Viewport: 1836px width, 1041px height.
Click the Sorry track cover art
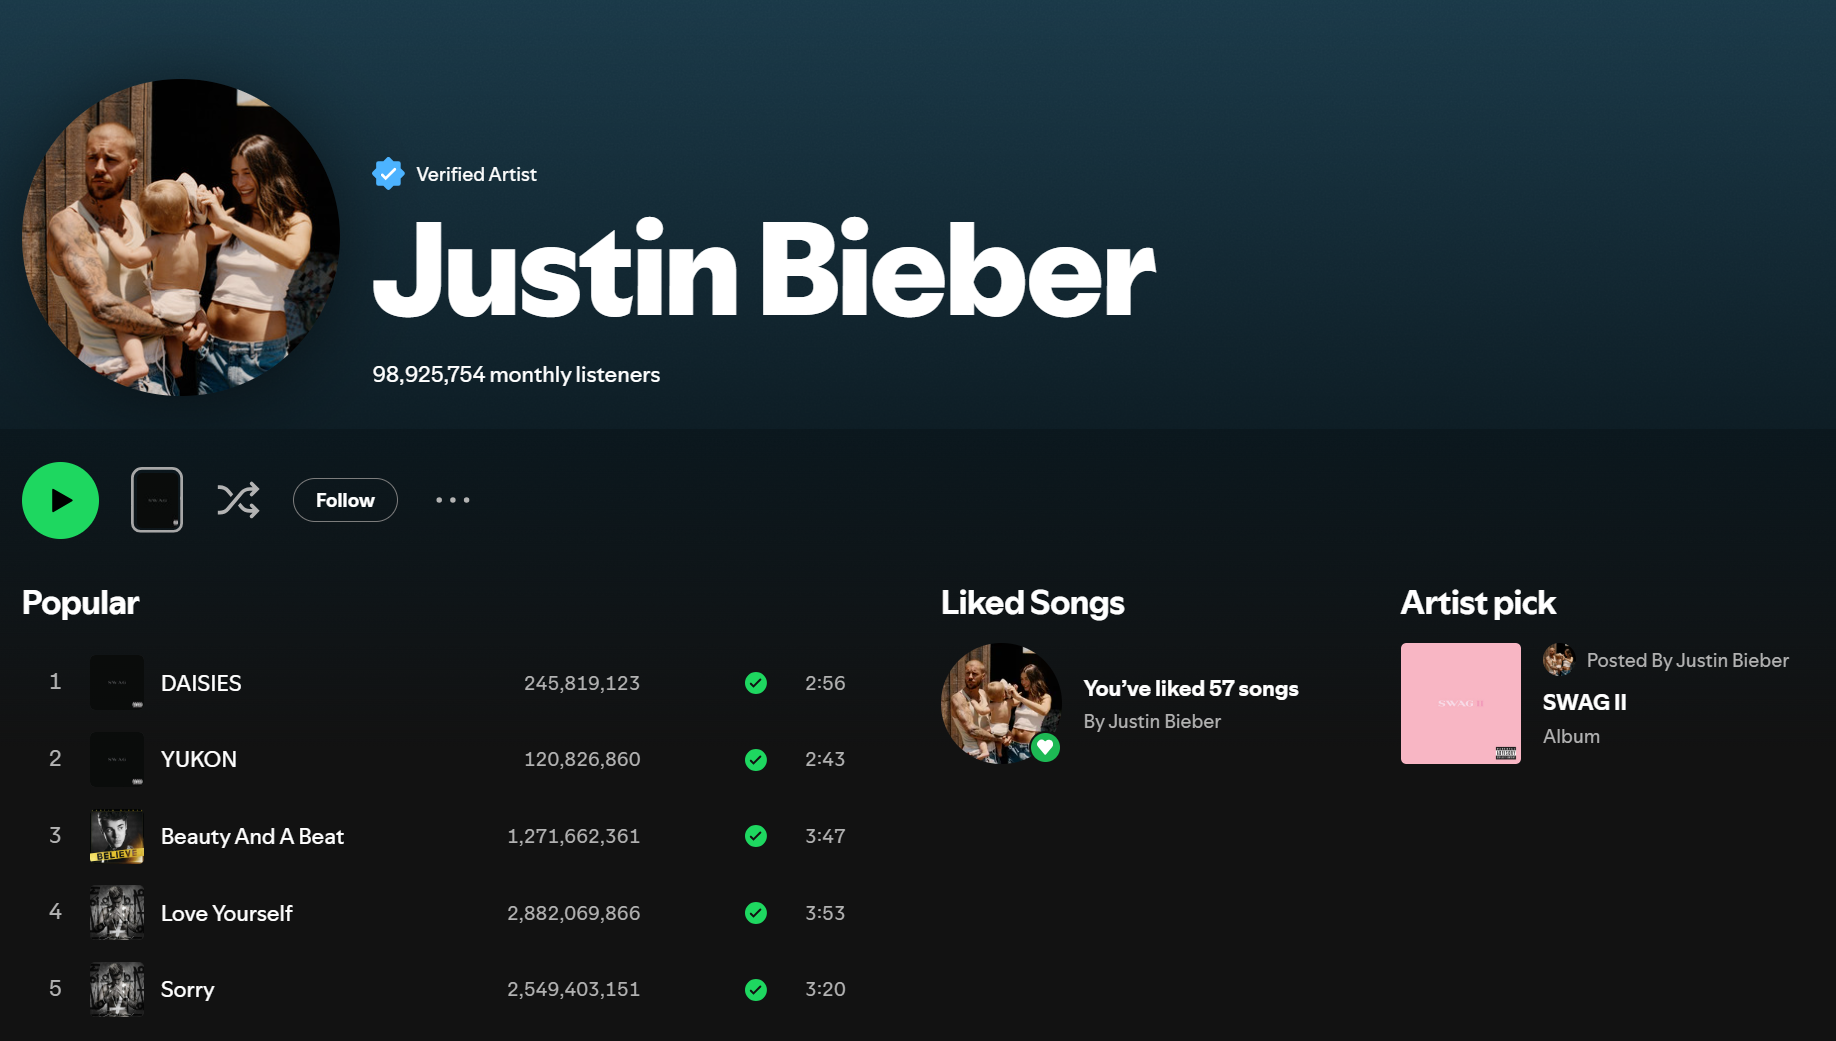[117, 989]
